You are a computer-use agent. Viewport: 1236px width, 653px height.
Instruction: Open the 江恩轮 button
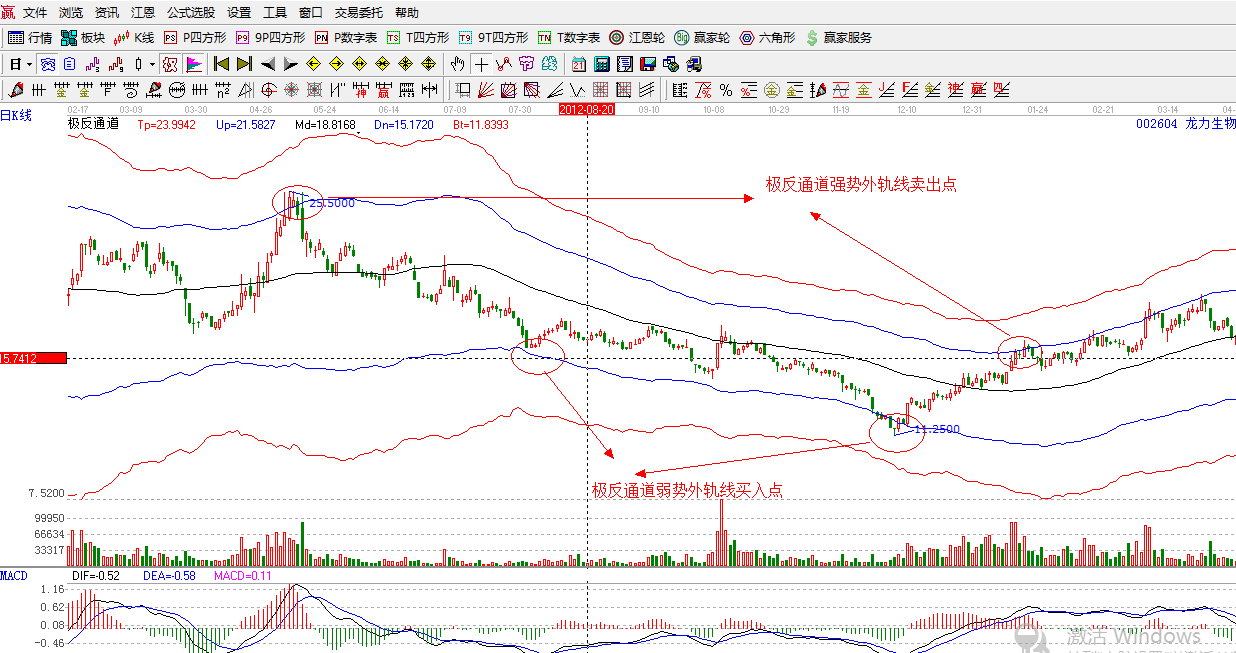(x=637, y=38)
